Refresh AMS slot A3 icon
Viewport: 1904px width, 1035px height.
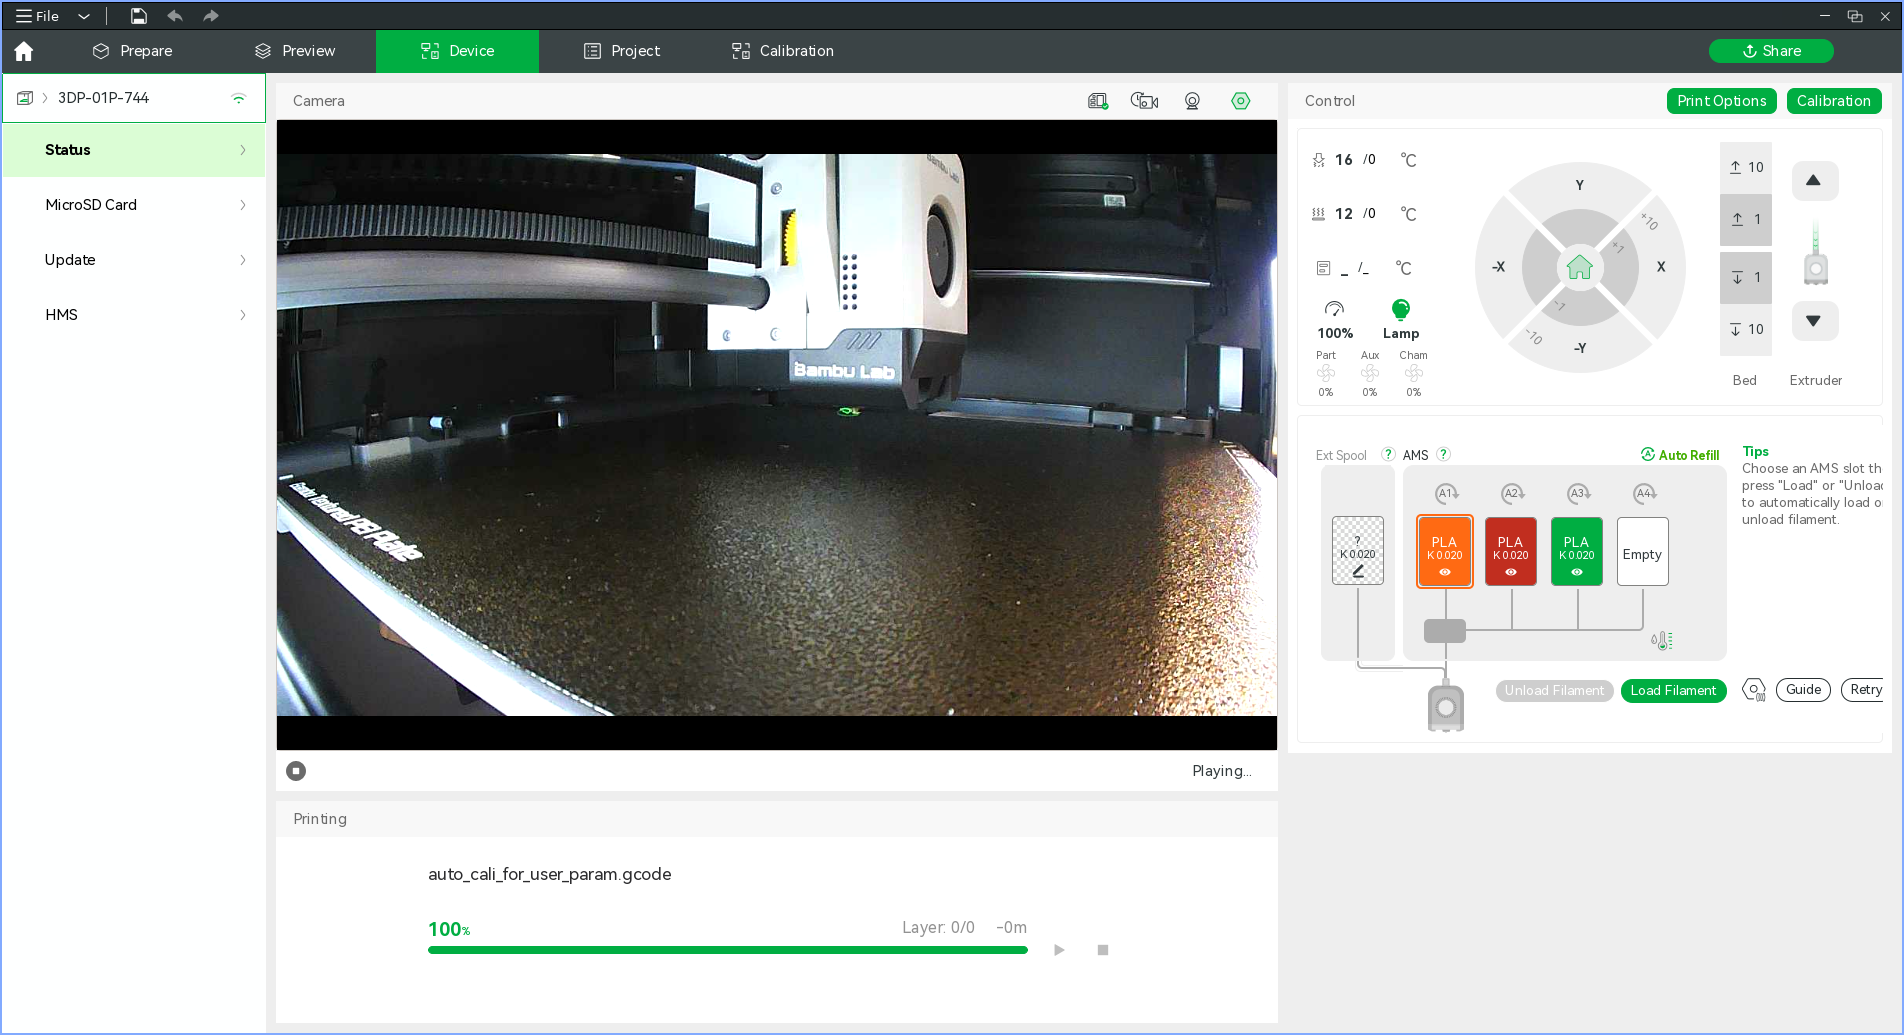coord(1579,494)
